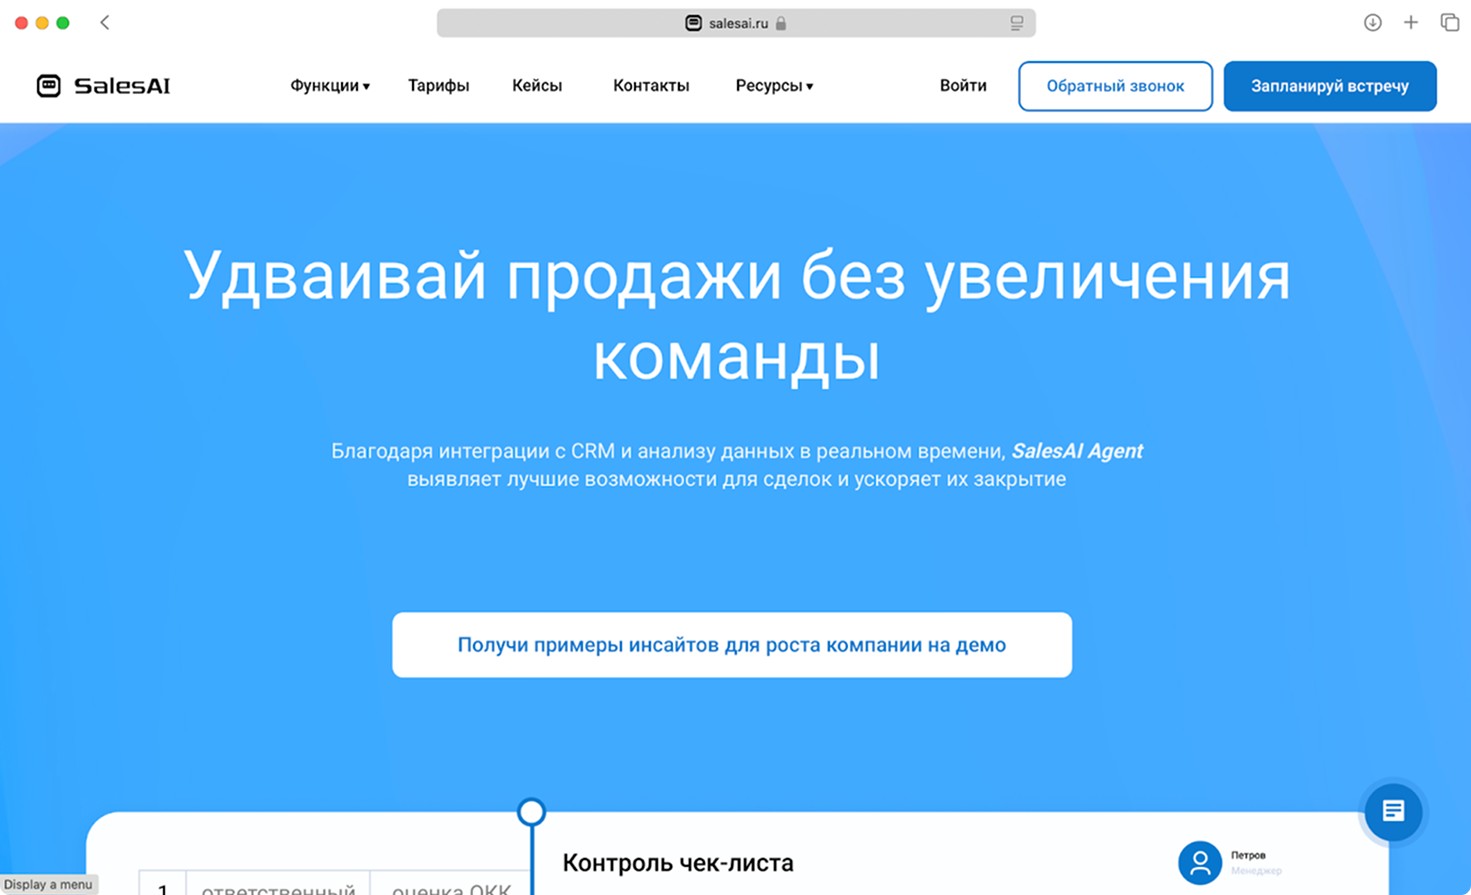Click the Reader view icon in address bar
This screenshot has width=1471, height=895.
click(1016, 23)
